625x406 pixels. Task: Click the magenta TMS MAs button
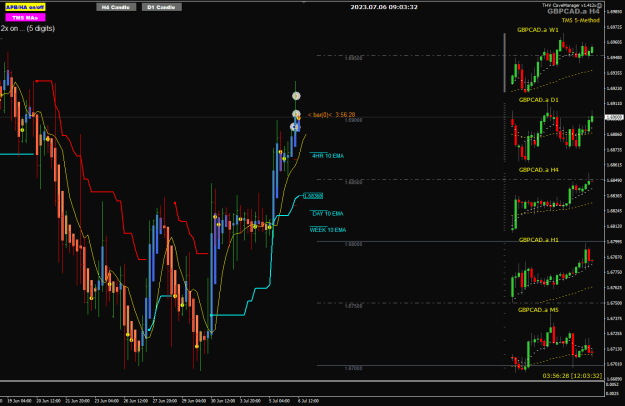click(x=25, y=18)
